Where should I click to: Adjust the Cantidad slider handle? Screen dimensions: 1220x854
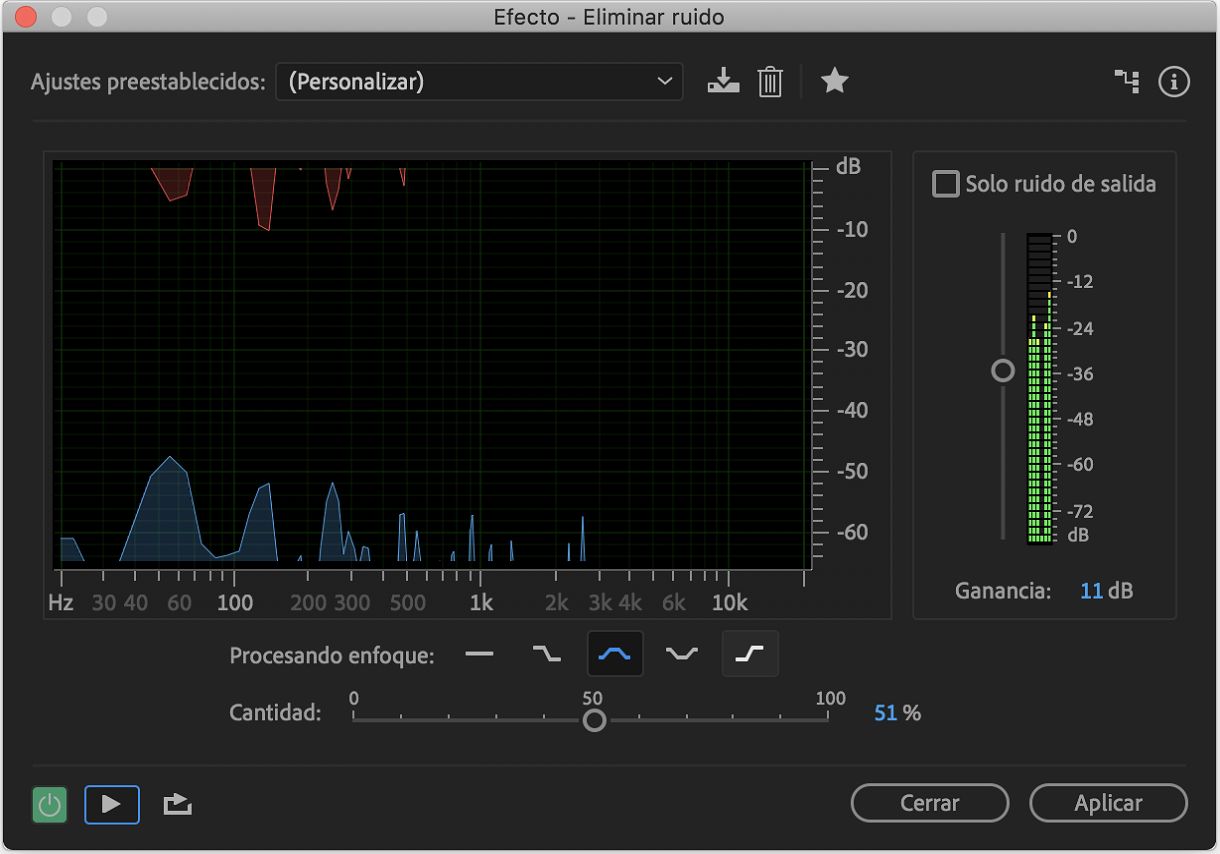click(594, 719)
